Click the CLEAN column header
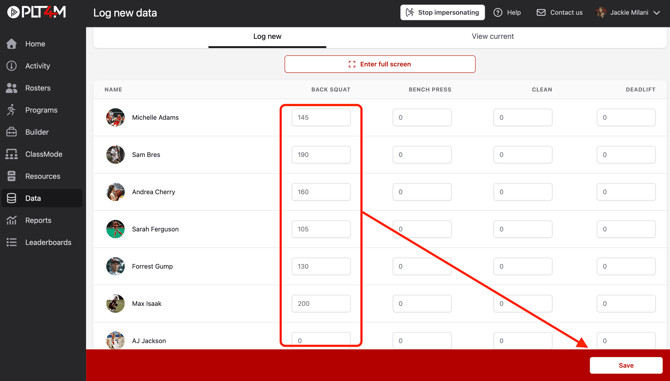The height and width of the screenshot is (381, 670). [x=542, y=90]
